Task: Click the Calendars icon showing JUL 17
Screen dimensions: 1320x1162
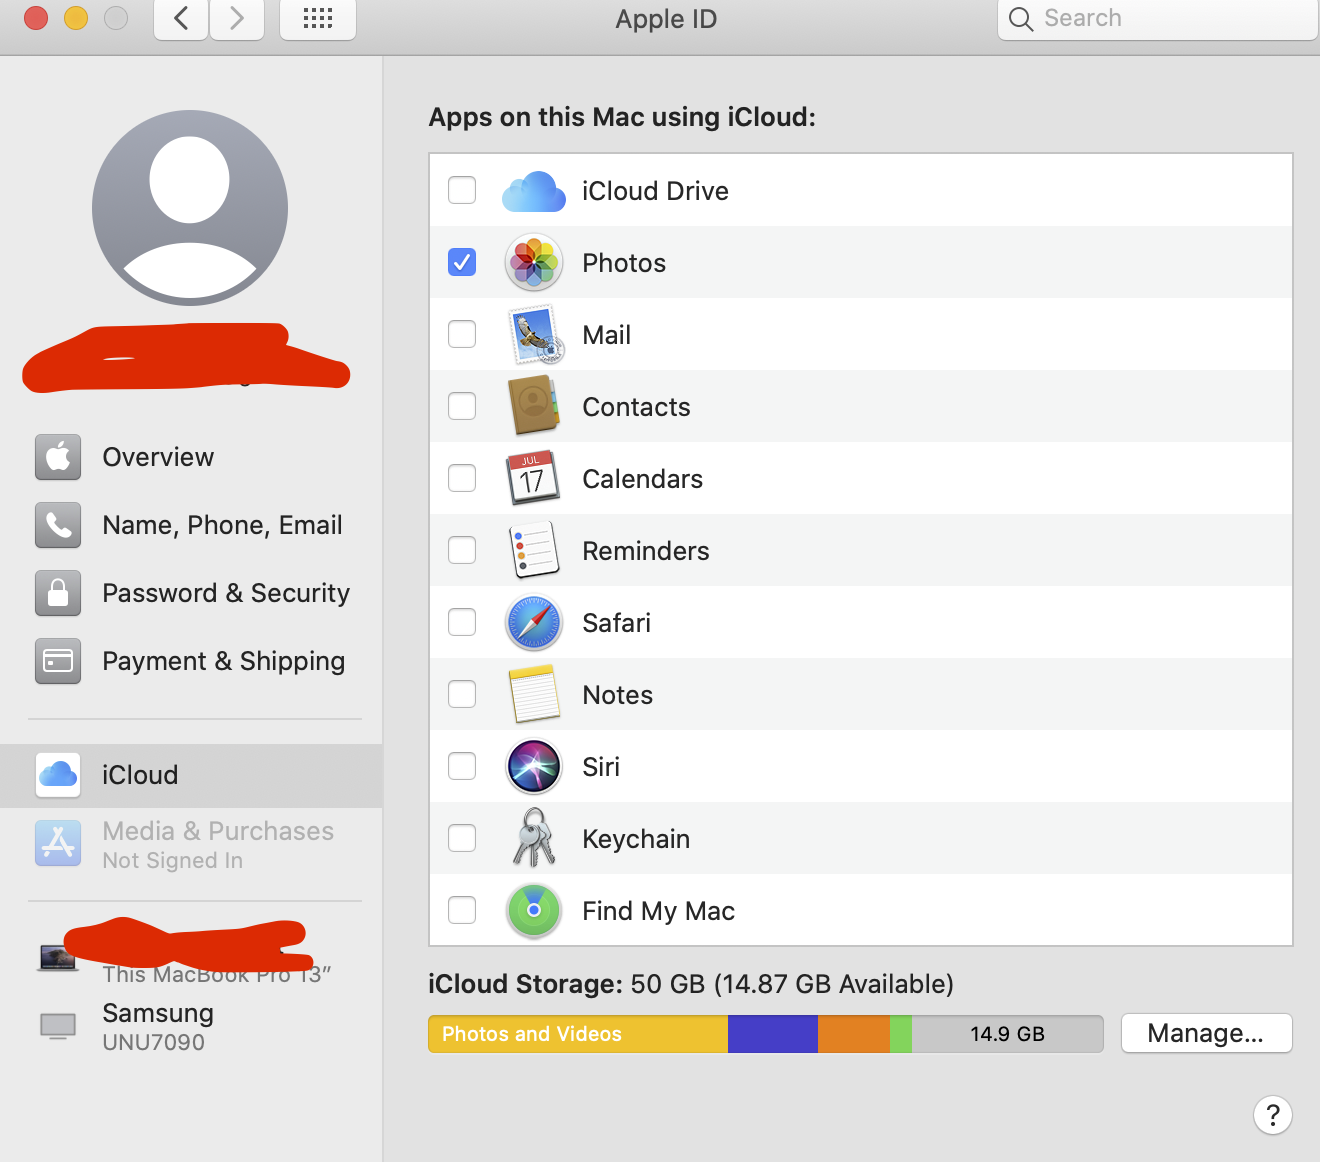Action: 531,478
